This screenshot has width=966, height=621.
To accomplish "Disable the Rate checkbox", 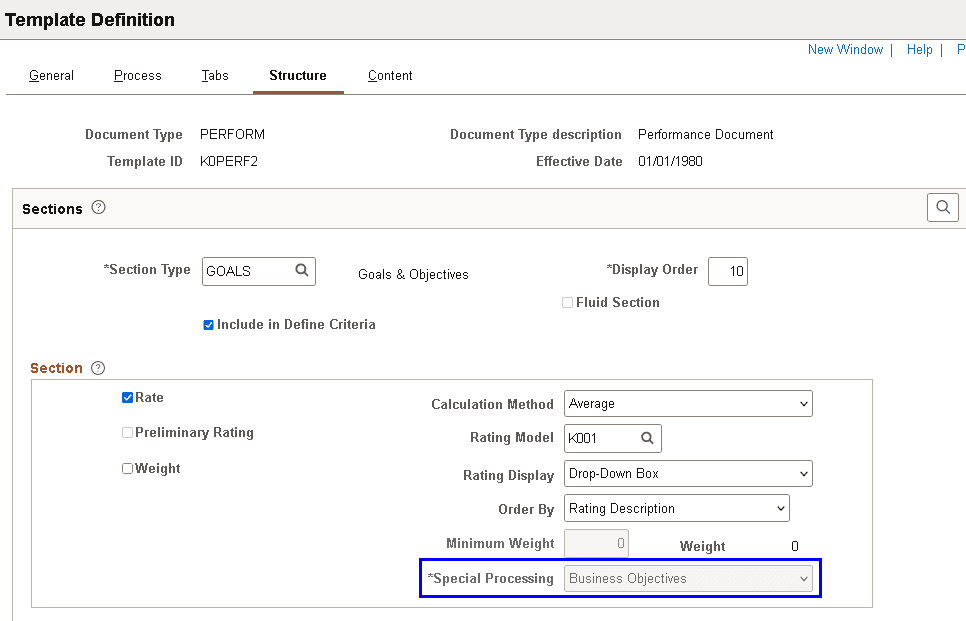I will 129,397.
